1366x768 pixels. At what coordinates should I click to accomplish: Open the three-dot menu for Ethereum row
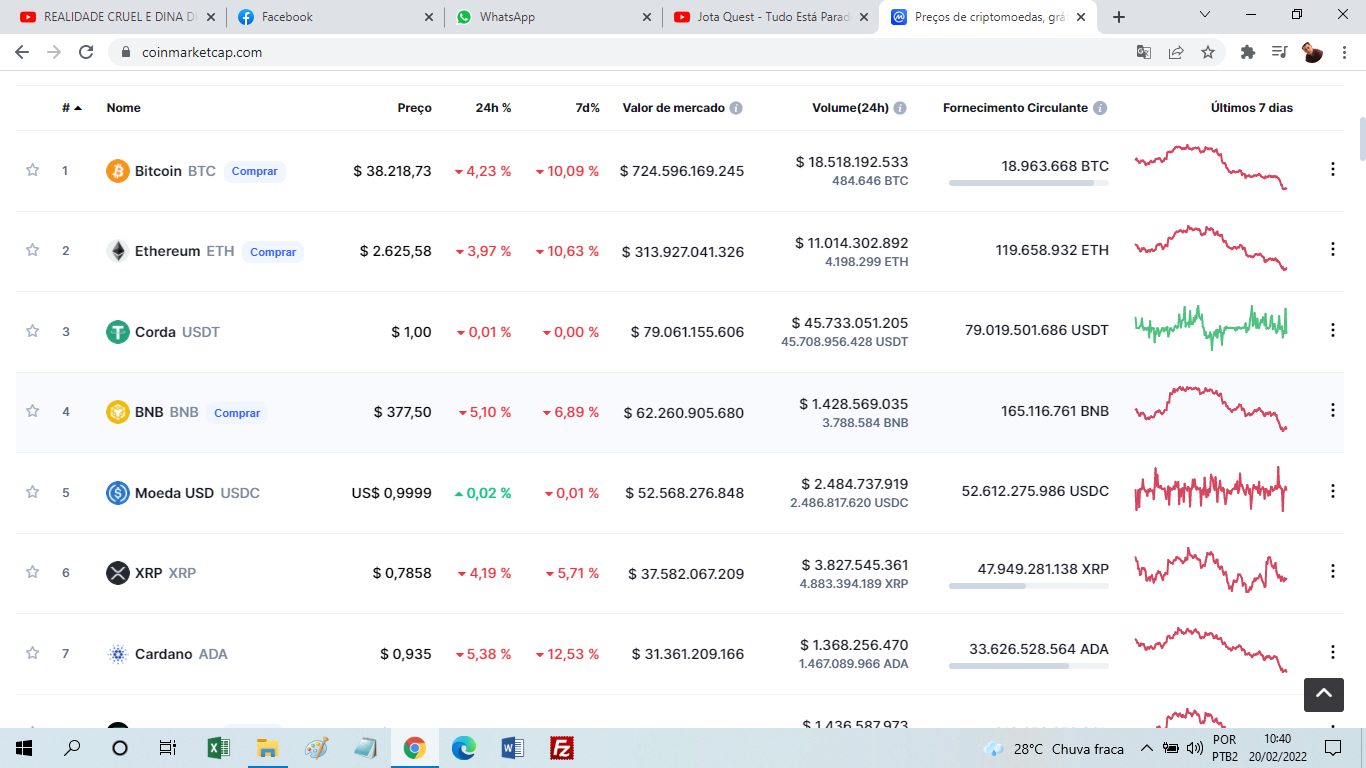tap(1332, 250)
